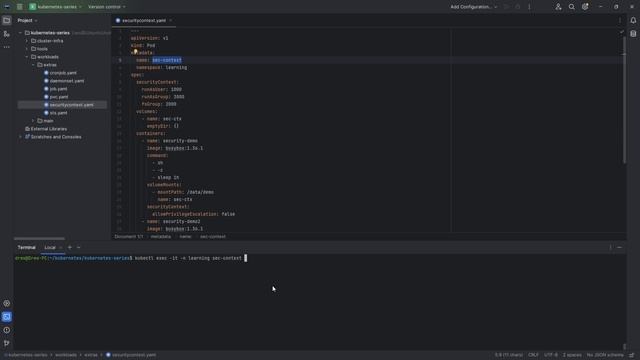Click extras in navigation bar
The width and height of the screenshot is (640, 360).
point(91,355)
